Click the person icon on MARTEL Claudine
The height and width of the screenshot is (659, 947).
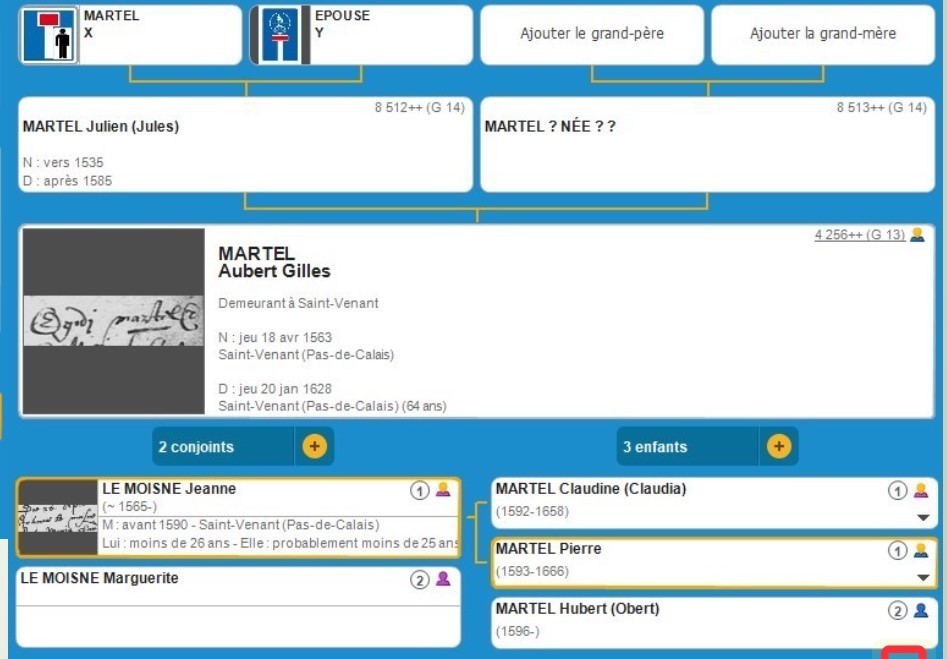coord(921,490)
